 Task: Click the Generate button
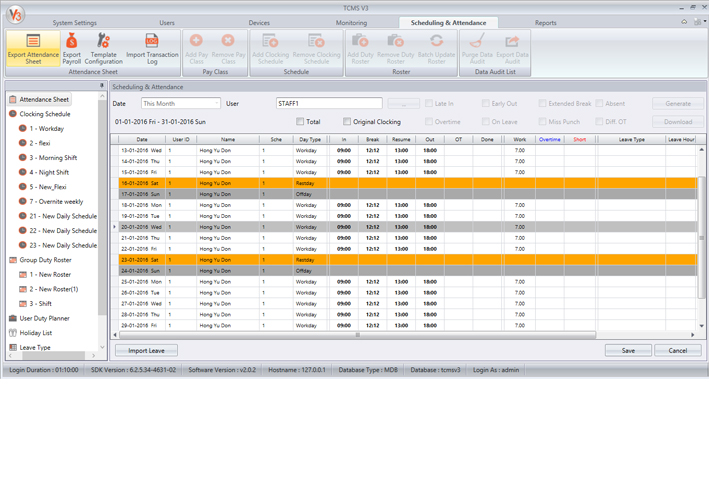(x=678, y=104)
